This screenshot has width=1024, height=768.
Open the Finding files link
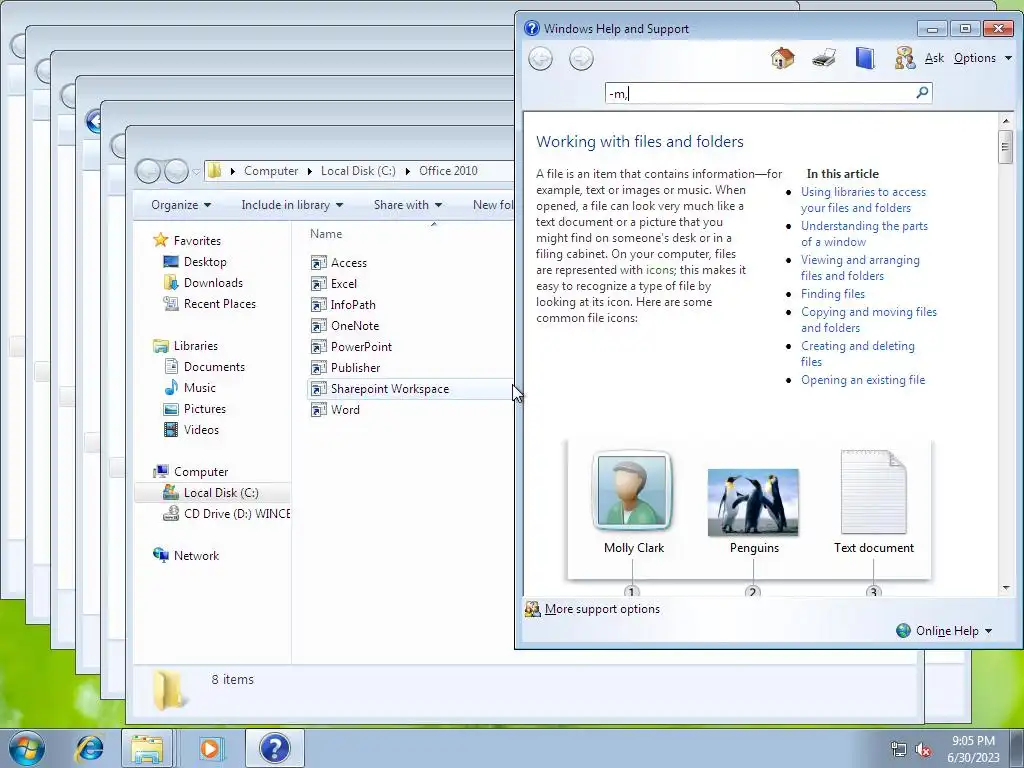pyautogui.click(x=833, y=294)
